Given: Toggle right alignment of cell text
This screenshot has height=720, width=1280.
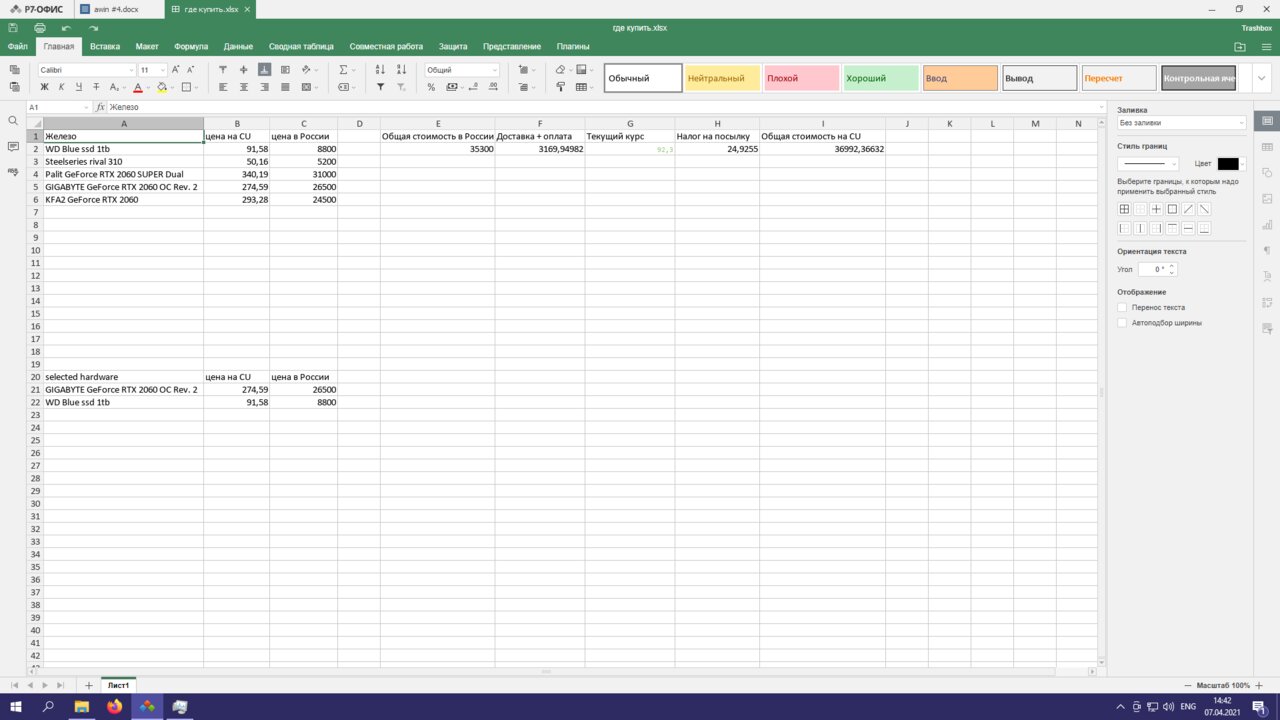Looking at the screenshot, I should coord(264,87).
